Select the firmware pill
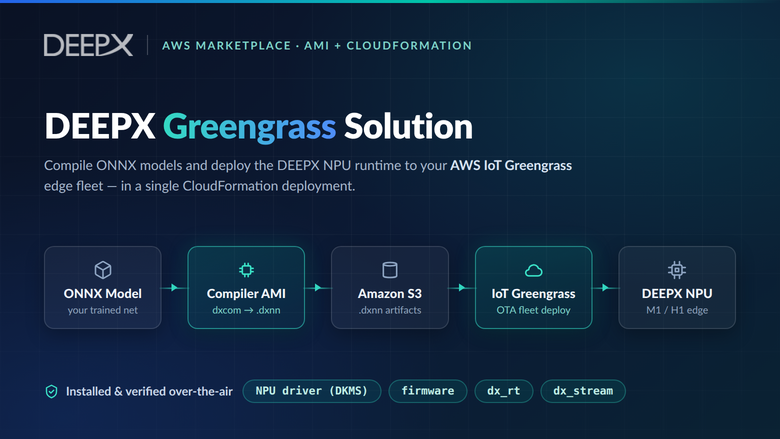780x439 pixels. click(428, 391)
